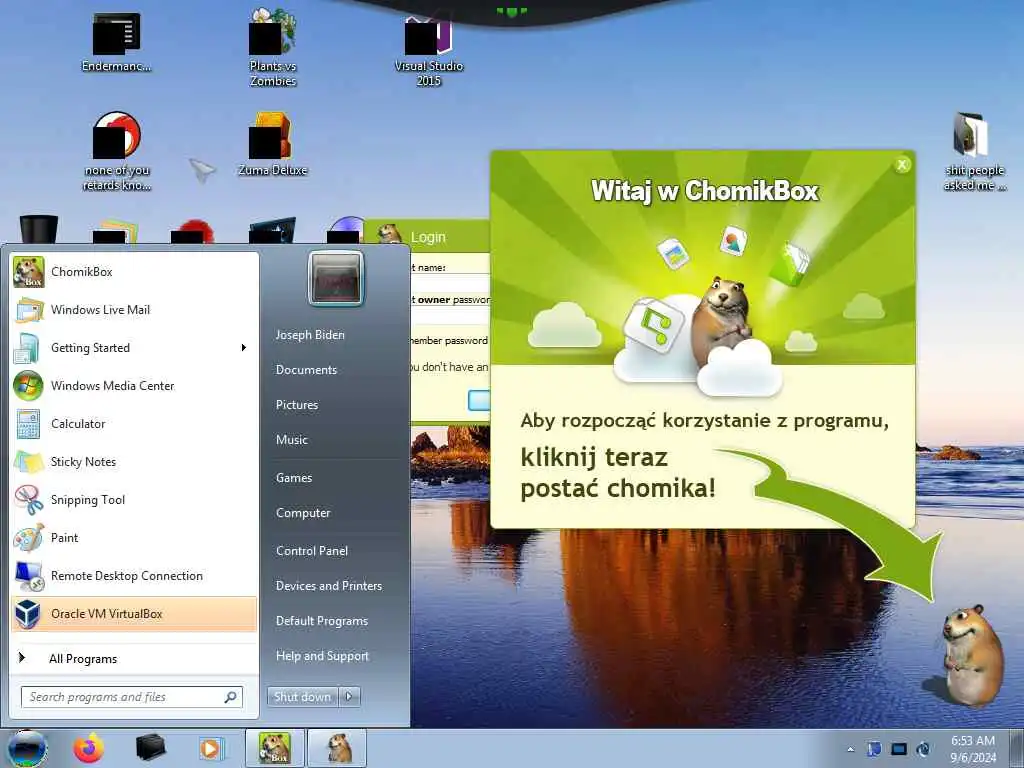1024x768 pixels.
Task: Click the network tray icon
Action: 899,749
